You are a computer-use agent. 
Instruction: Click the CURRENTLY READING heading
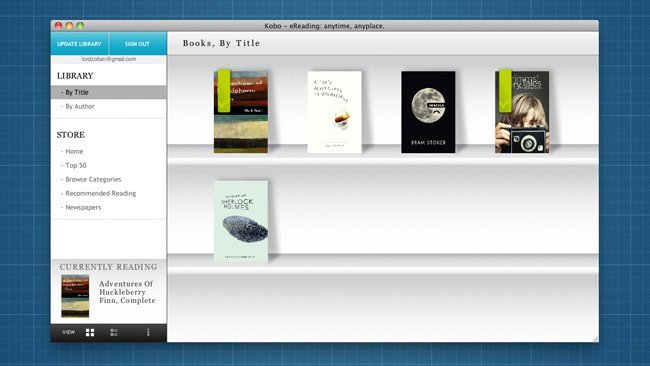point(109,267)
